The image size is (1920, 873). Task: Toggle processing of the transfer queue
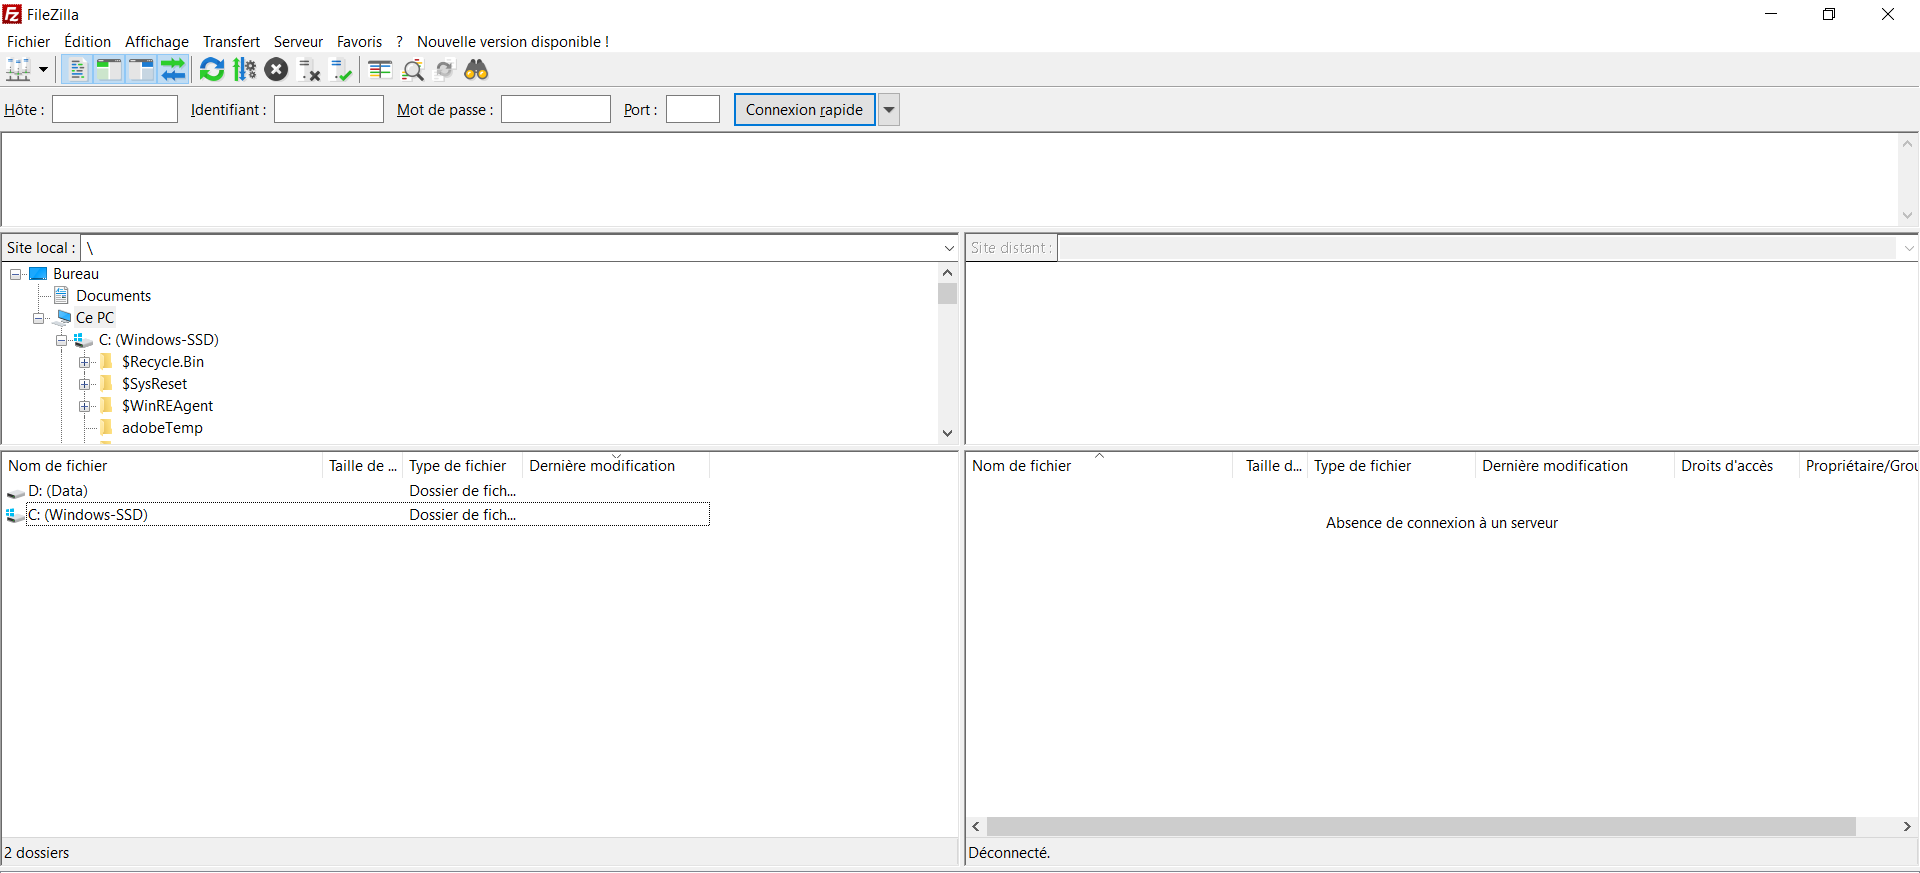click(x=244, y=70)
